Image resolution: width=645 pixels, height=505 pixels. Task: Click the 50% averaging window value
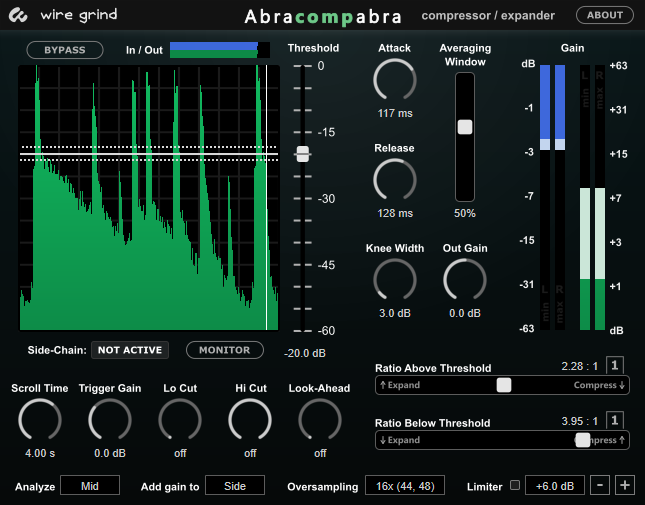465,213
